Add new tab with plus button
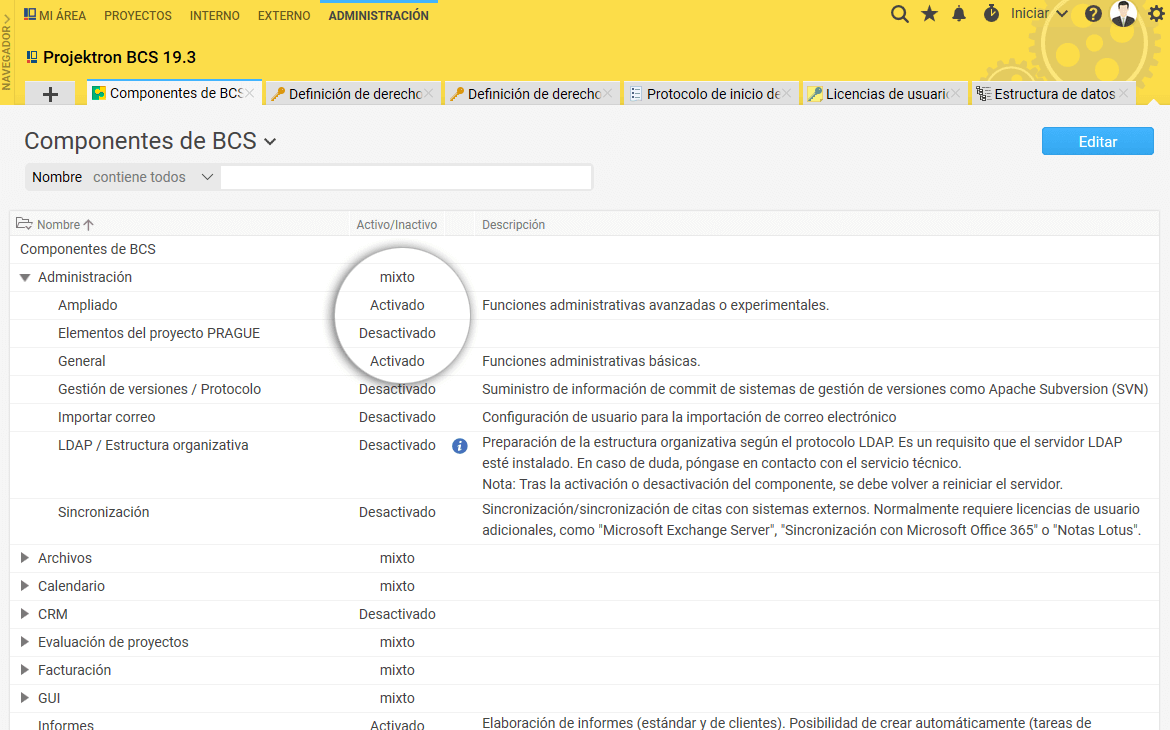 click(x=51, y=94)
